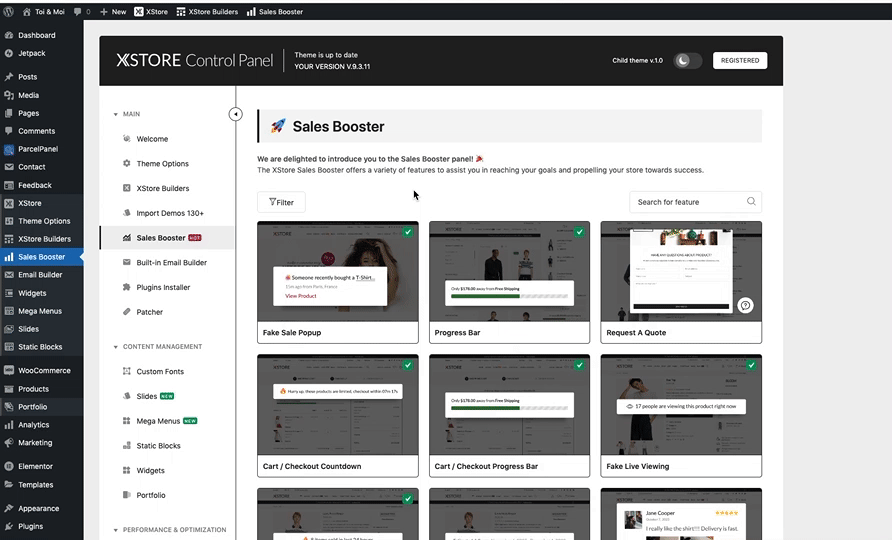Open the comments bubble in admin bar

pos(77,11)
